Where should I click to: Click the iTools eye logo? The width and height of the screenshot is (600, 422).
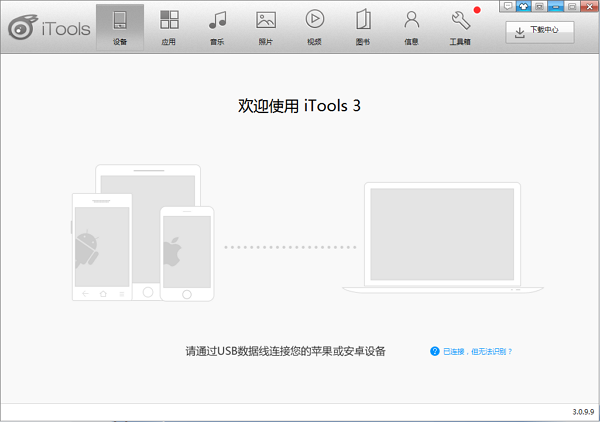pos(23,28)
